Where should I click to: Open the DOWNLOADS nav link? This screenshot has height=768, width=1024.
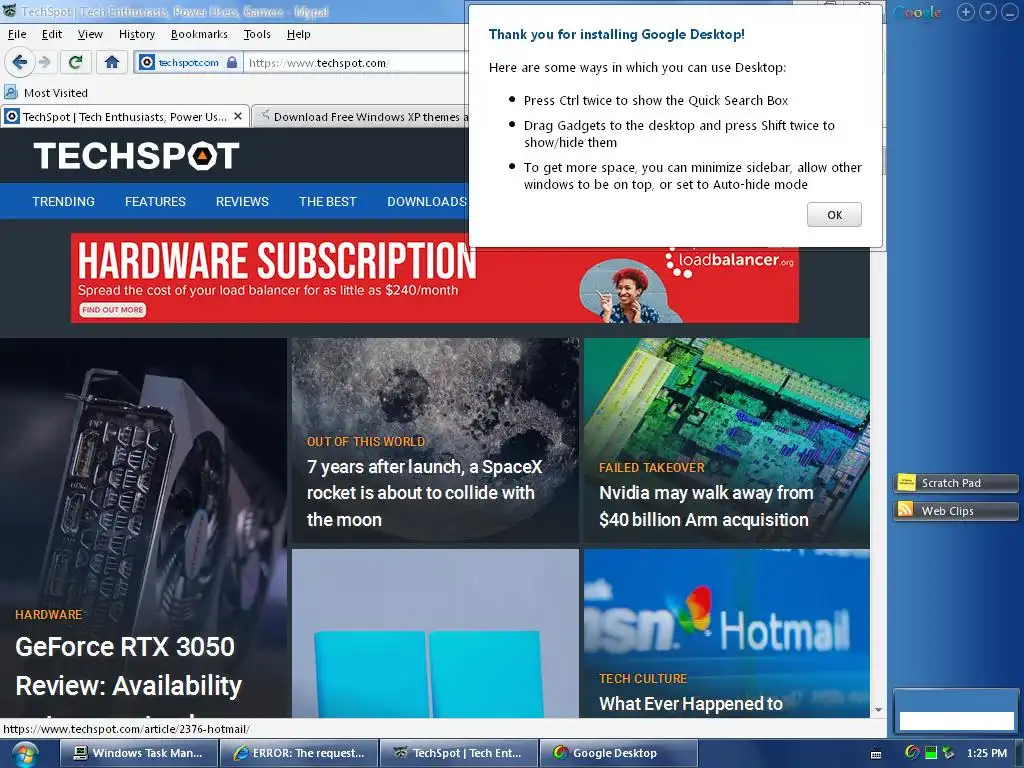427,201
